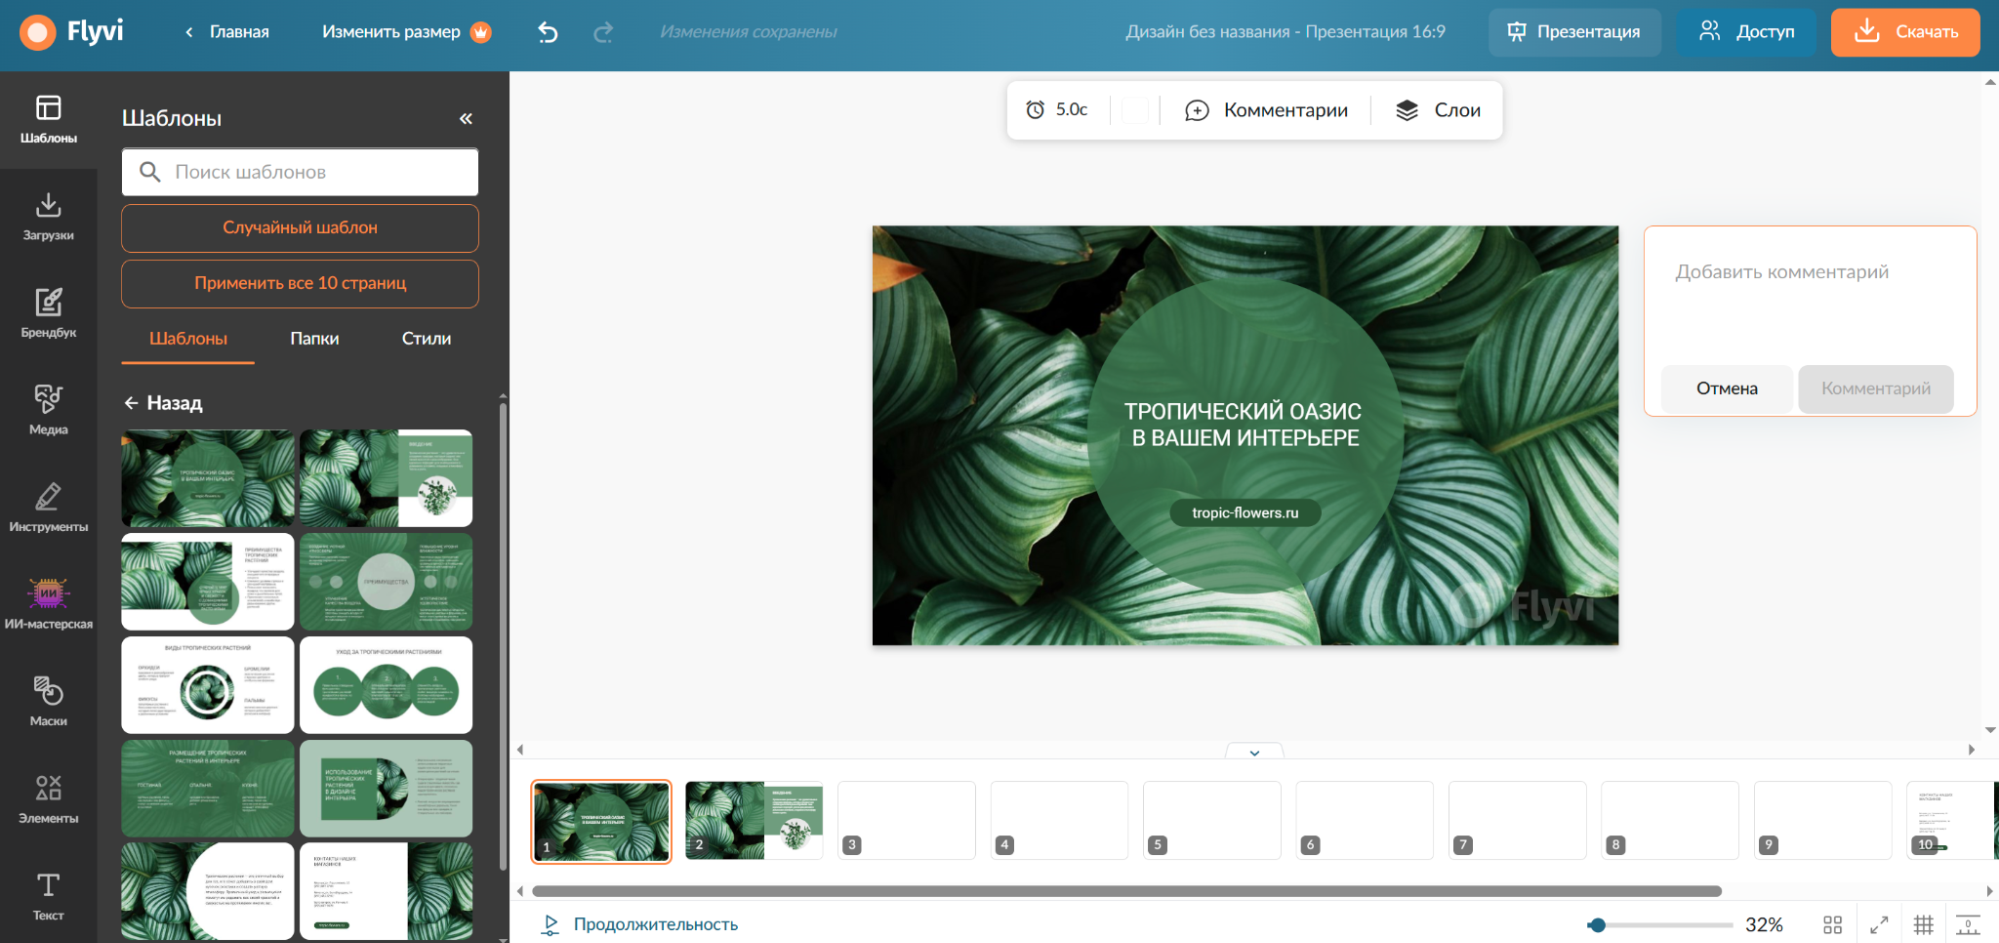Open the Uploads (Загрузки) sidebar panel
Image resolution: width=1999 pixels, height=943 pixels.
point(48,216)
